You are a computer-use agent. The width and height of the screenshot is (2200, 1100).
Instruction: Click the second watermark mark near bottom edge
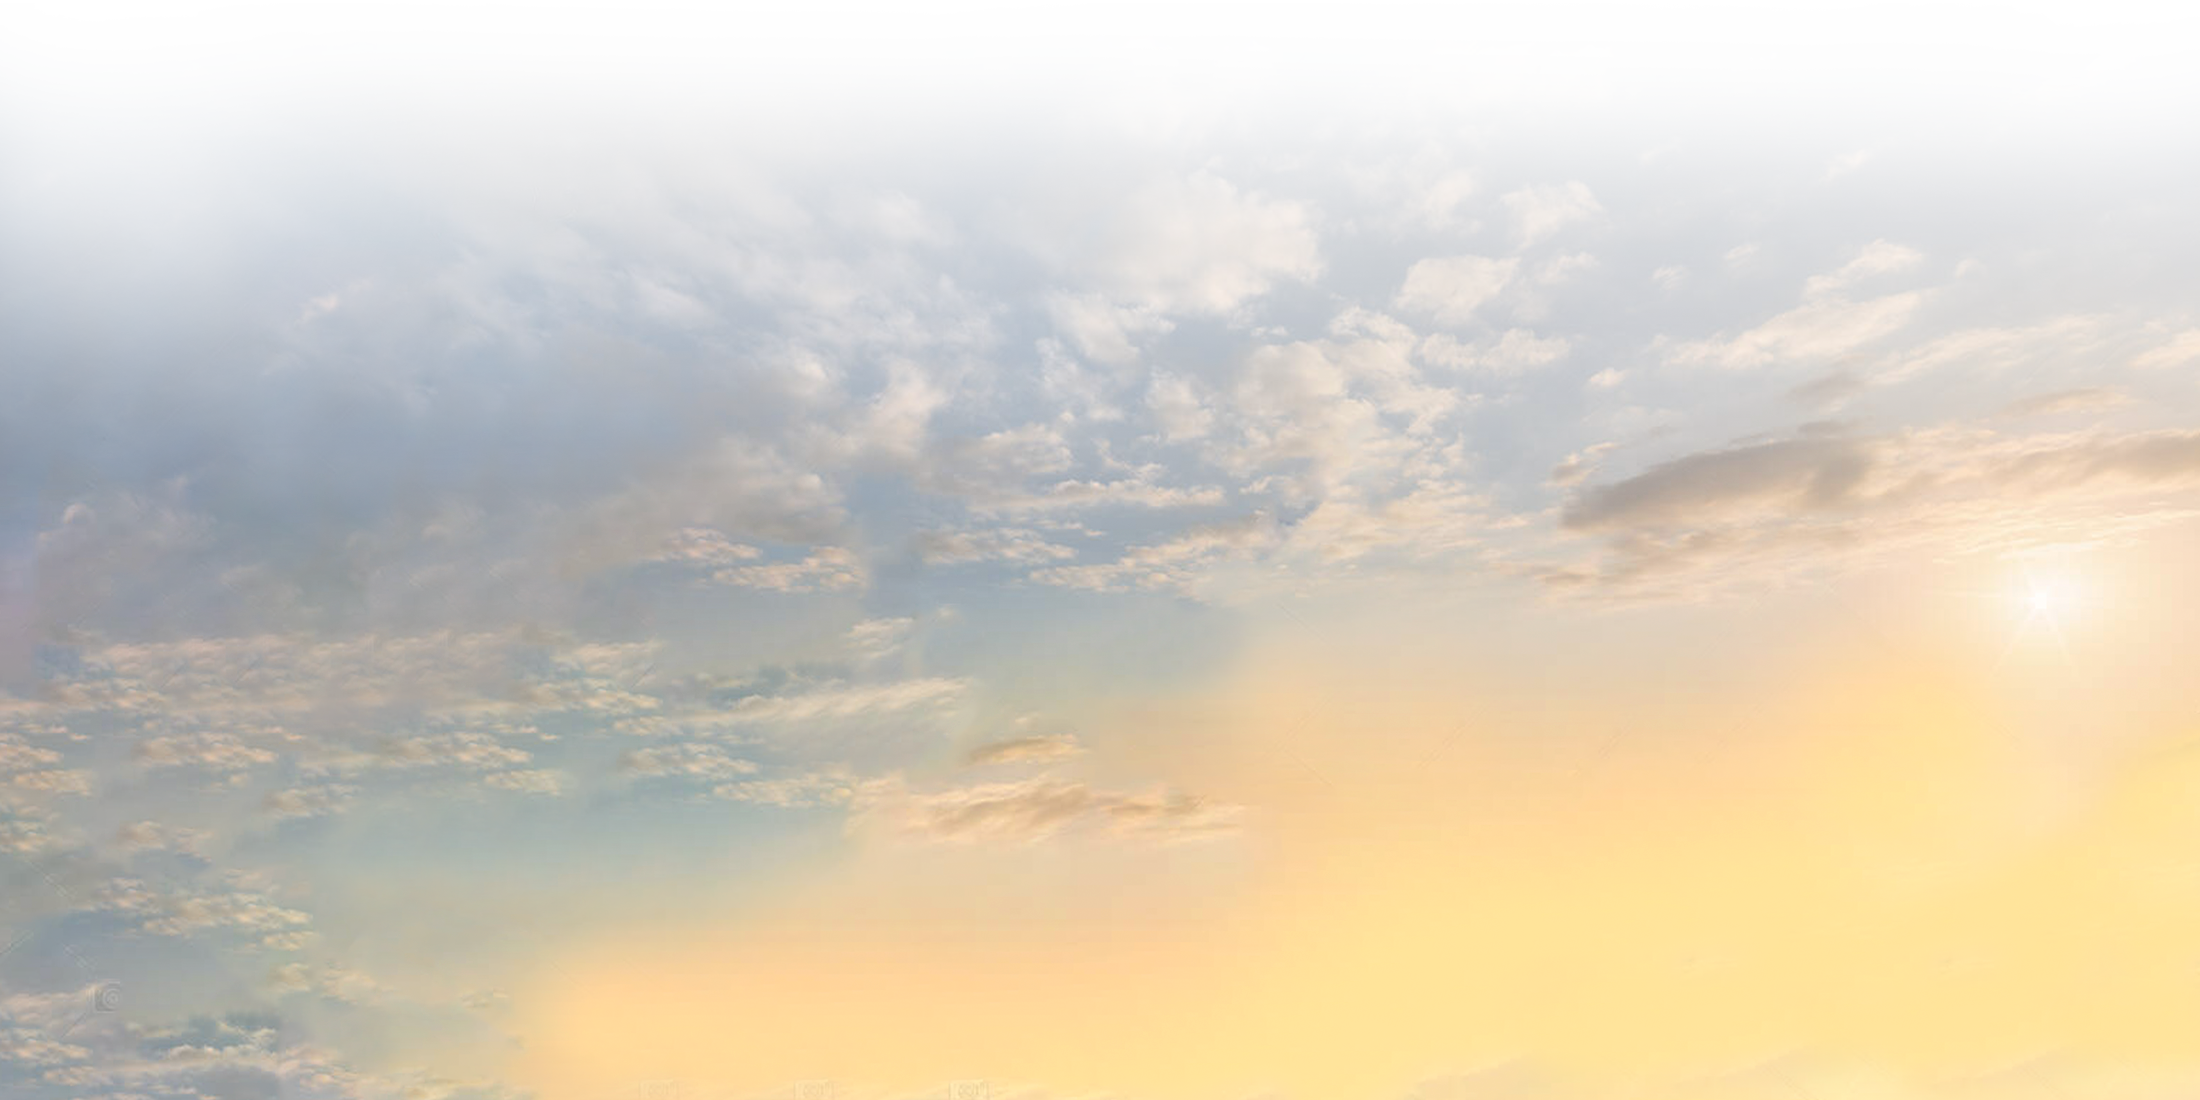(x=815, y=1089)
